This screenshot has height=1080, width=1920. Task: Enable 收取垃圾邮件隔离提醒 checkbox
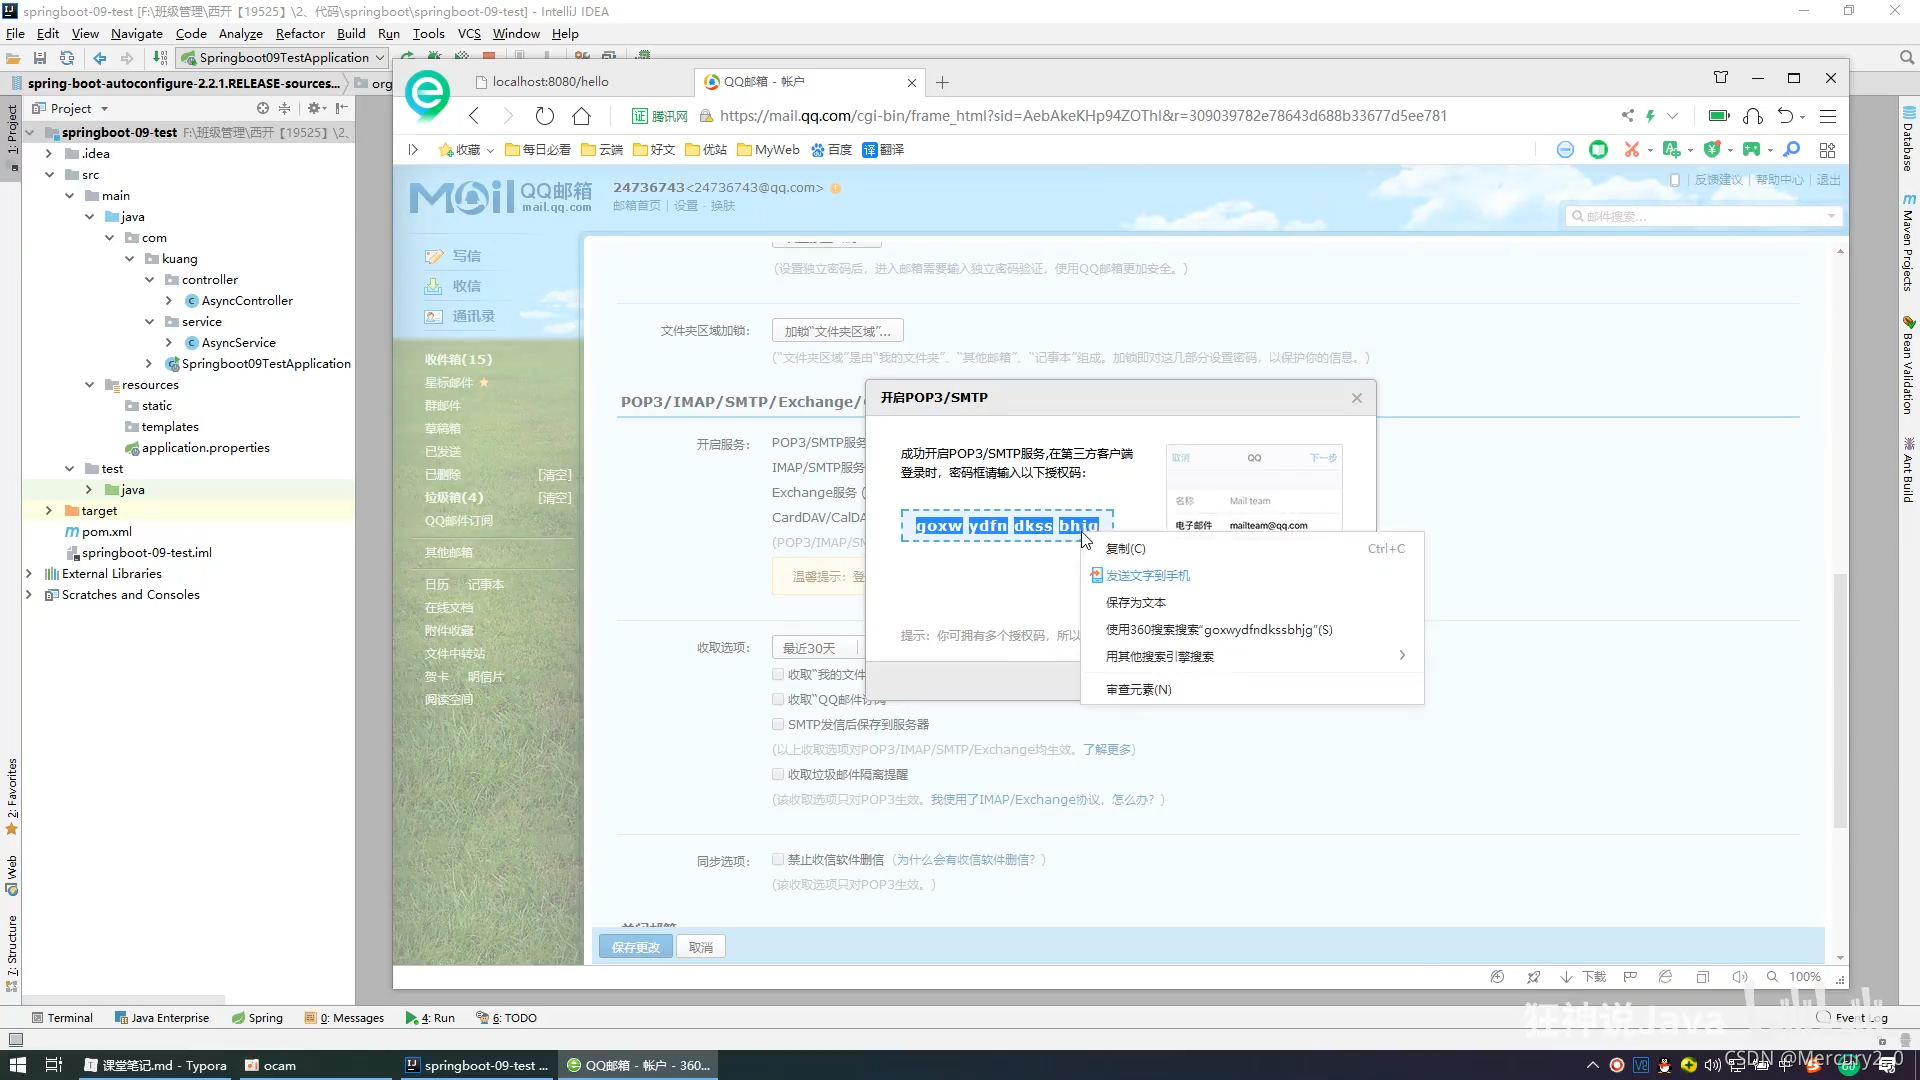(x=778, y=774)
